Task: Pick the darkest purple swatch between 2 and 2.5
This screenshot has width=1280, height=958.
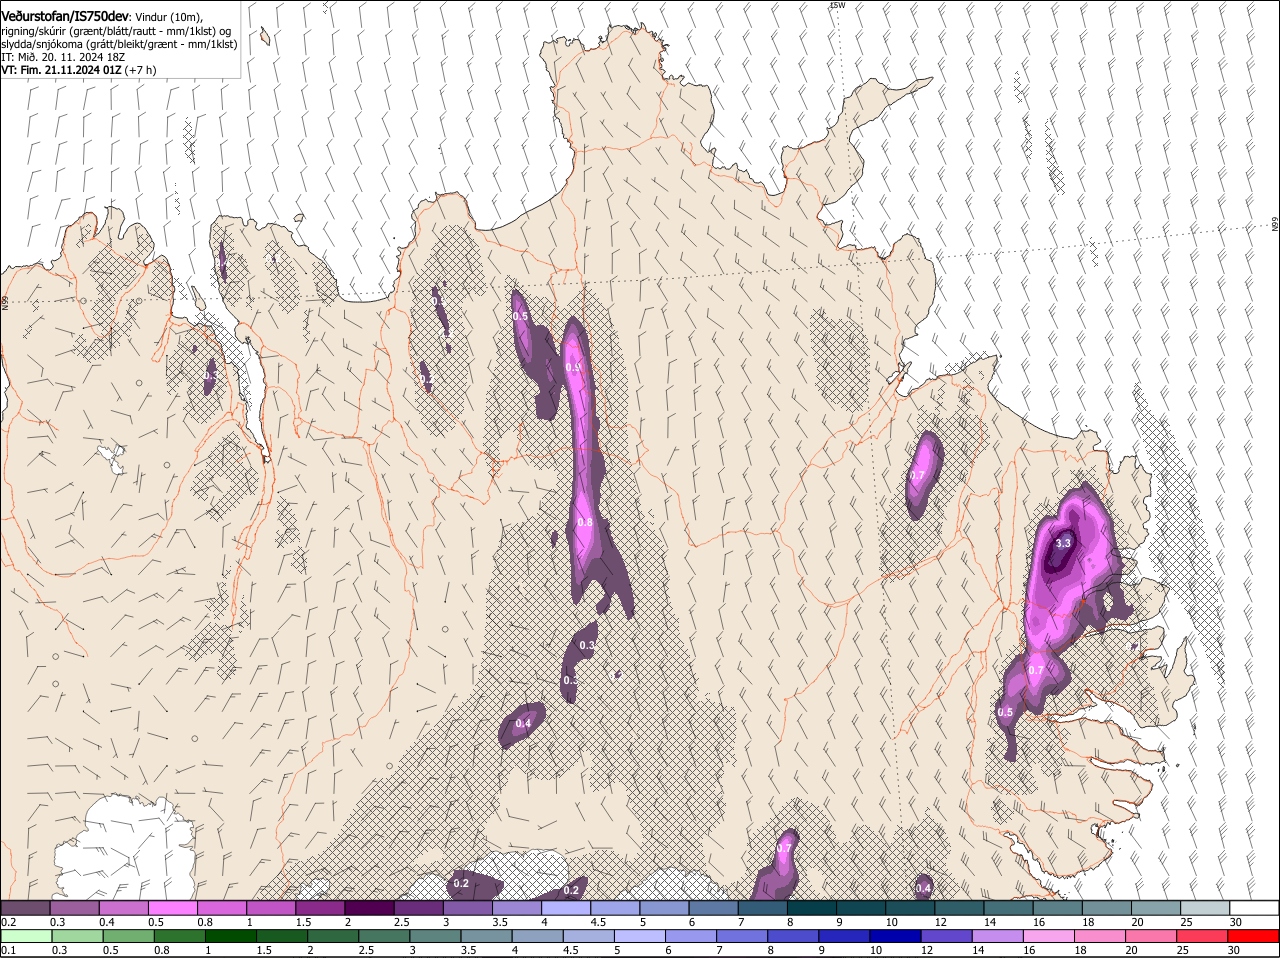Action: click(369, 907)
